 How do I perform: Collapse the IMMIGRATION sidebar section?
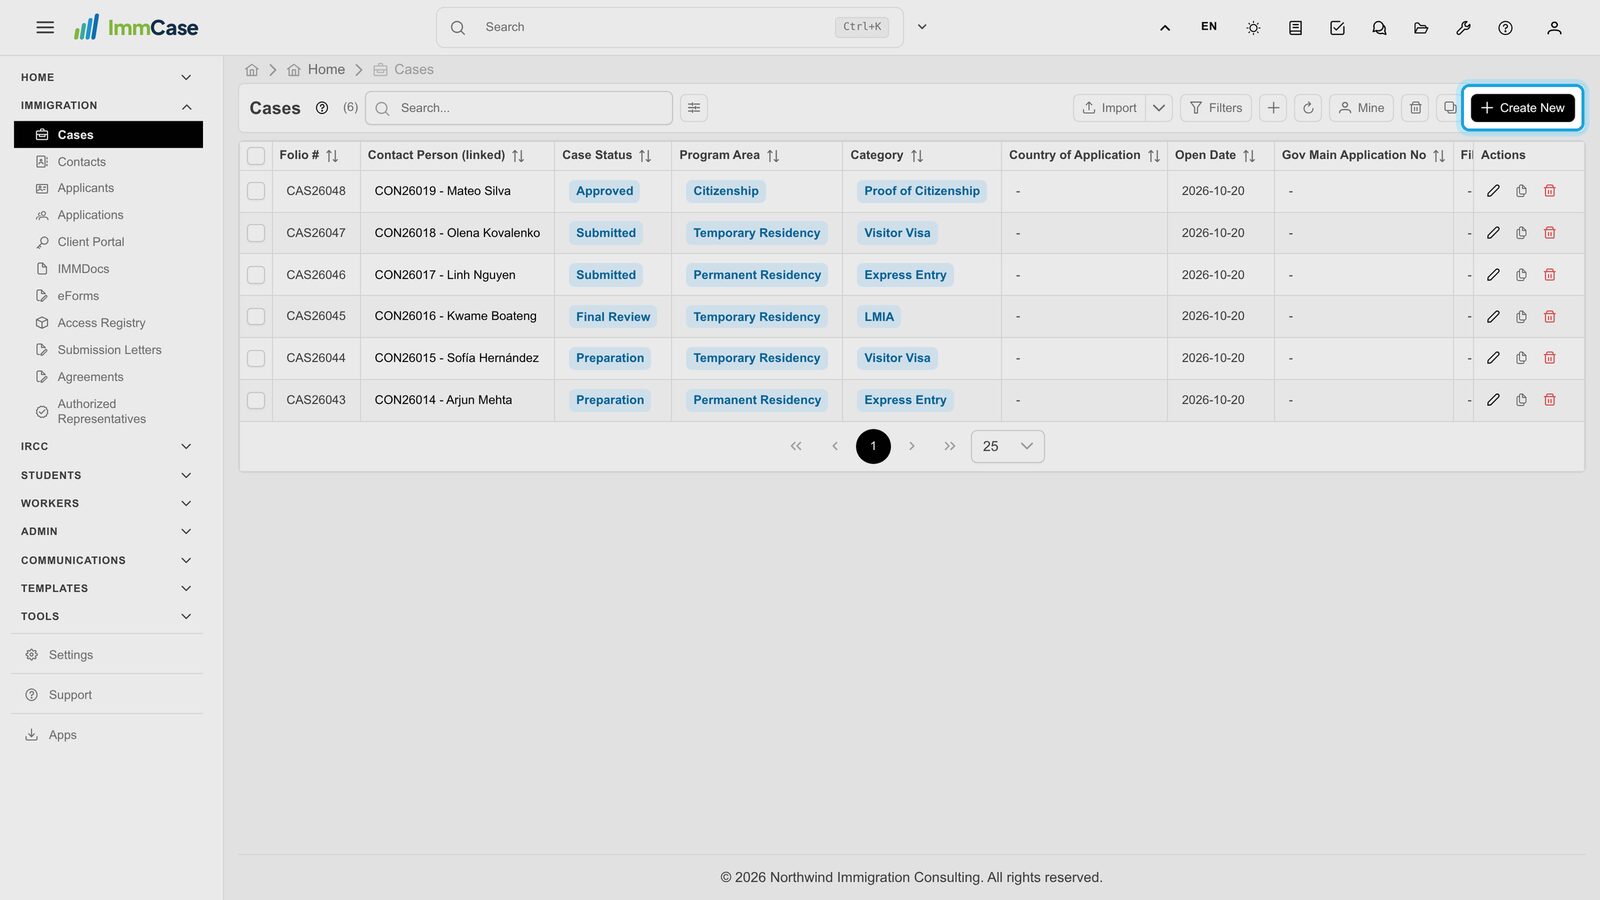point(106,106)
